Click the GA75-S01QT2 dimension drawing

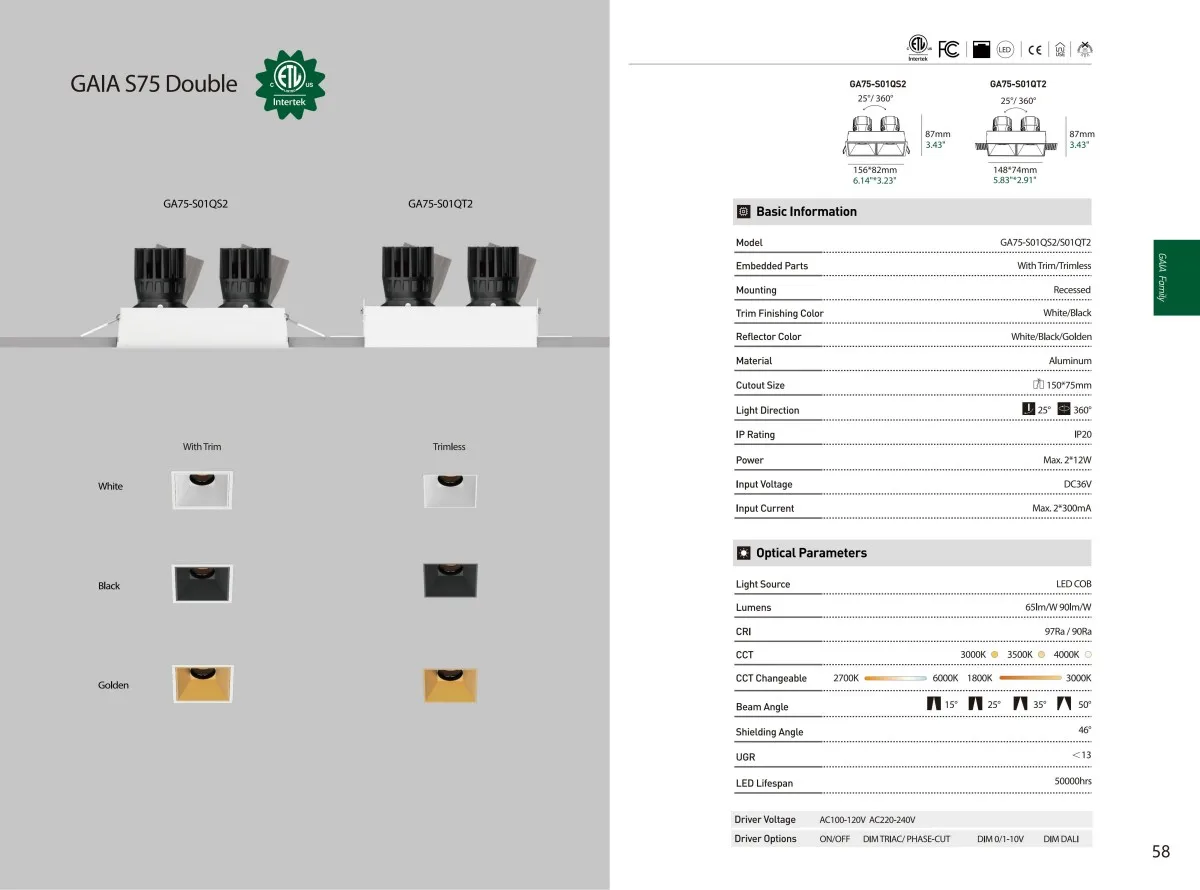tap(1016, 137)
